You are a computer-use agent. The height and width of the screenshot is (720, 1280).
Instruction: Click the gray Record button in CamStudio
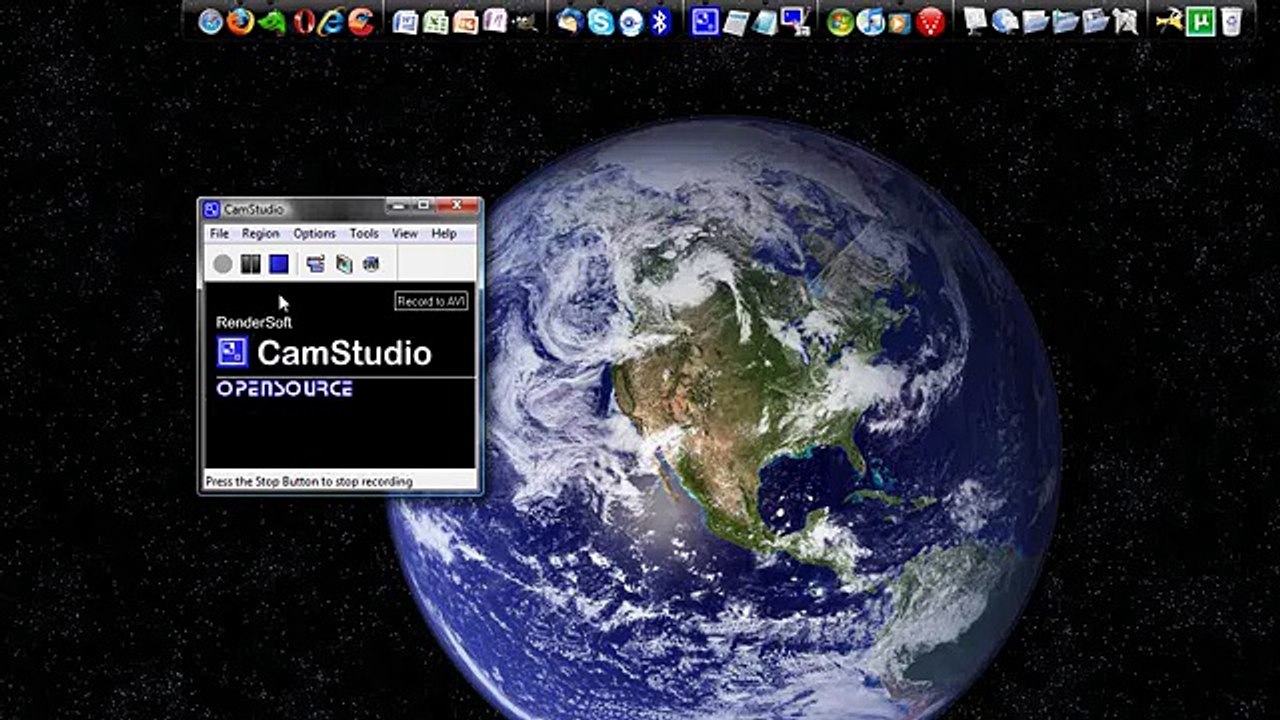(x=223, y=264)
